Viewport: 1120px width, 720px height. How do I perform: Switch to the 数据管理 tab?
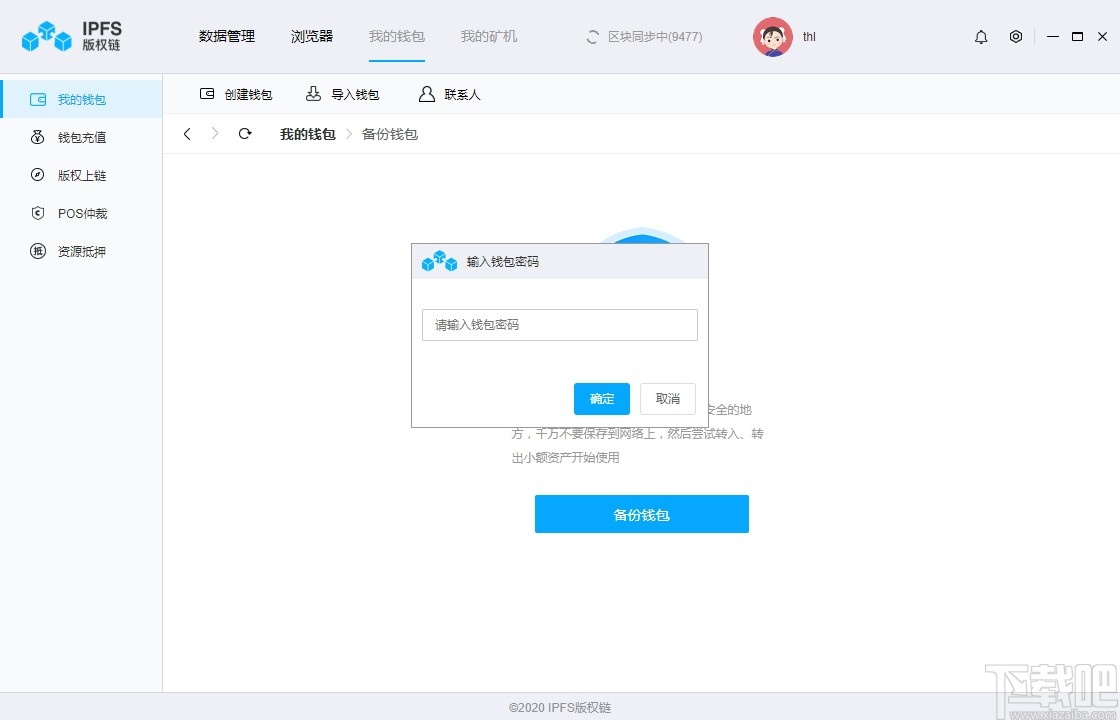pos(227,36)
